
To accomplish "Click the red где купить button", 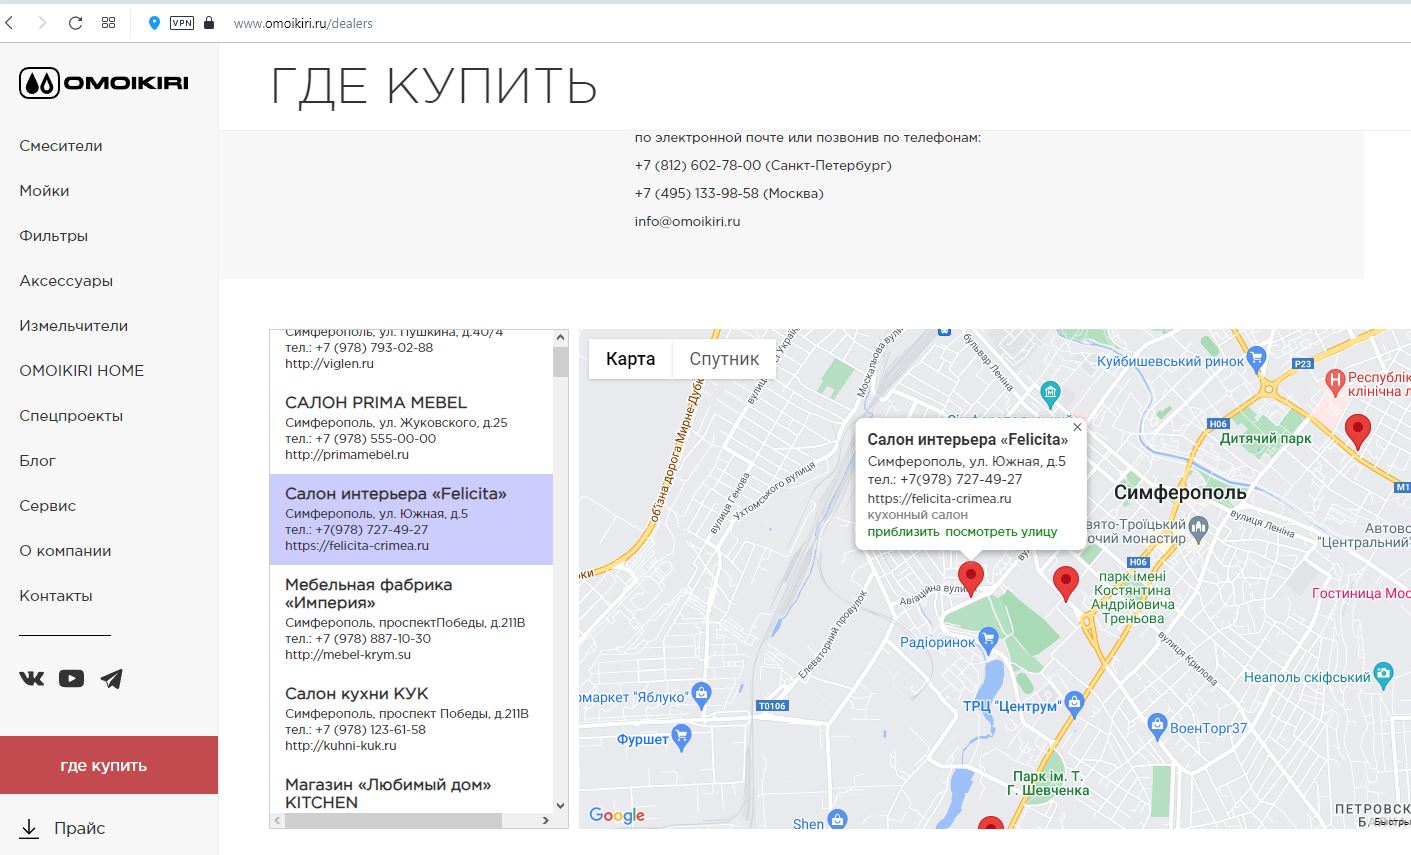I will tap(109, 765).
